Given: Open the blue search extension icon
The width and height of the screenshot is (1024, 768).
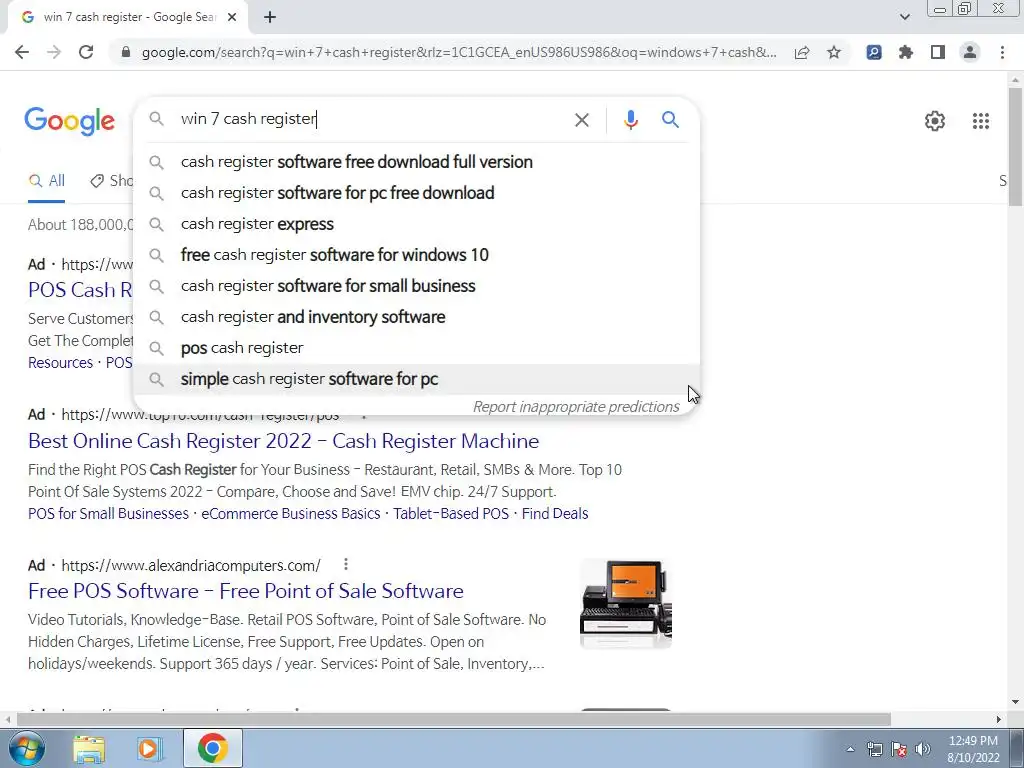Looking at the screenshot, I should 874,52.
